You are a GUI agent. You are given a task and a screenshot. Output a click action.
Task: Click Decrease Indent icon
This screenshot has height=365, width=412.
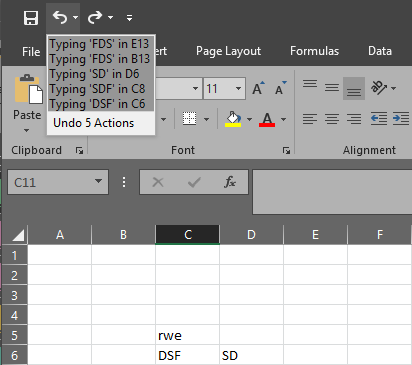379,119
